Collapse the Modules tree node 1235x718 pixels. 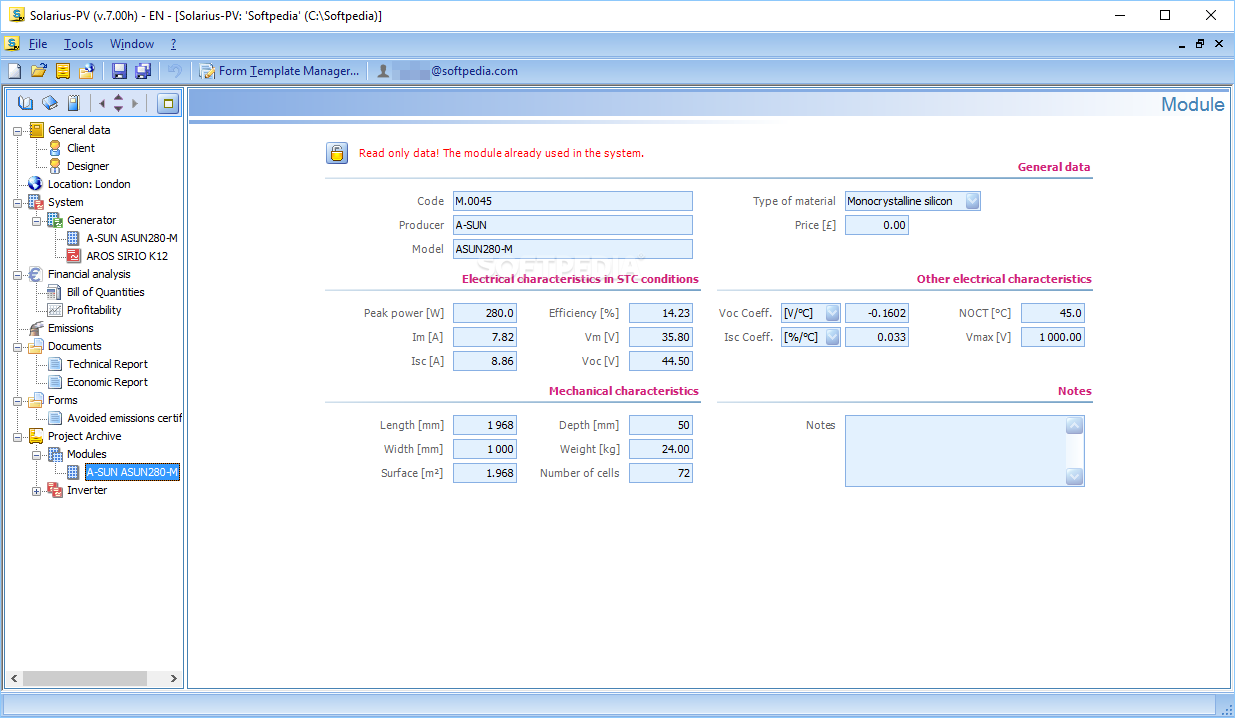pos(37,454)
